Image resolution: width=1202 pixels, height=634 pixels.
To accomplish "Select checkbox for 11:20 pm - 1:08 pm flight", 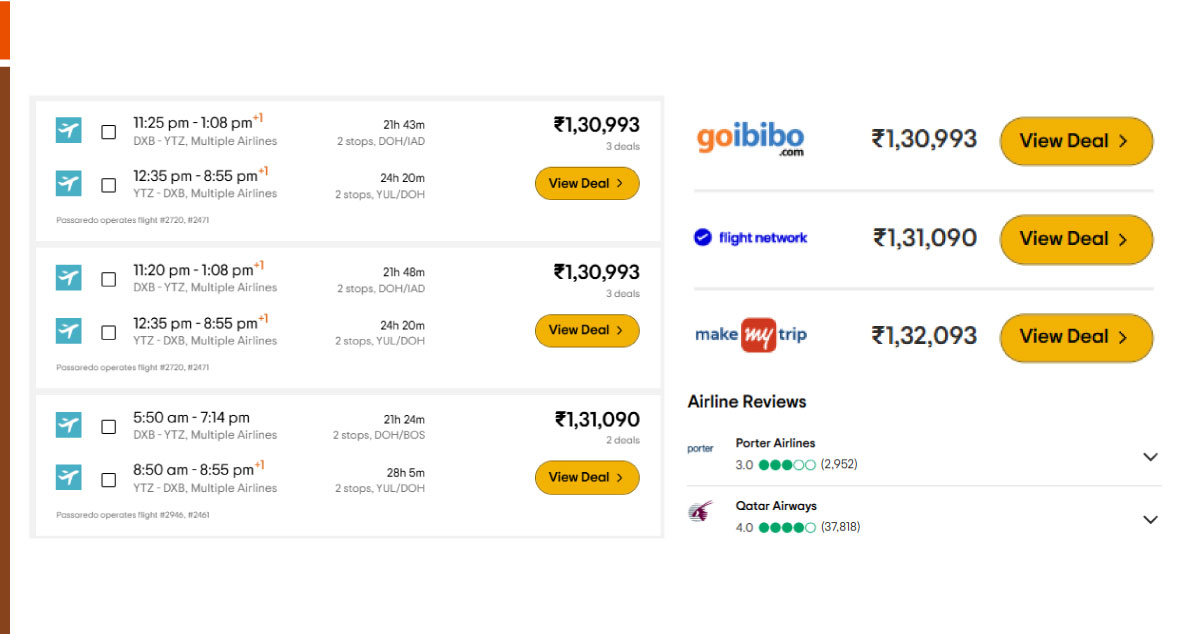I will click(x=109, y=279).
